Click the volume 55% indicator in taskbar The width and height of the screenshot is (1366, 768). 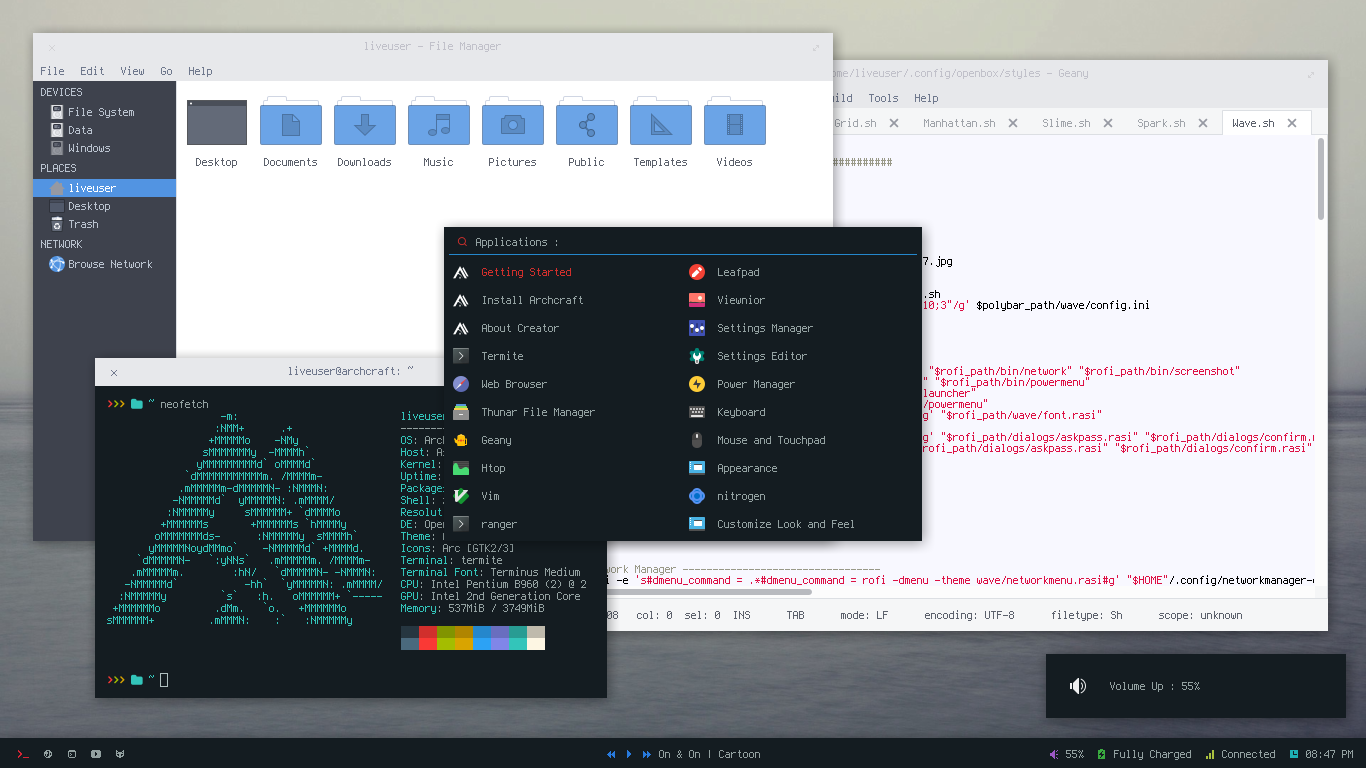pyautogui.click(x=1066, y=754)
